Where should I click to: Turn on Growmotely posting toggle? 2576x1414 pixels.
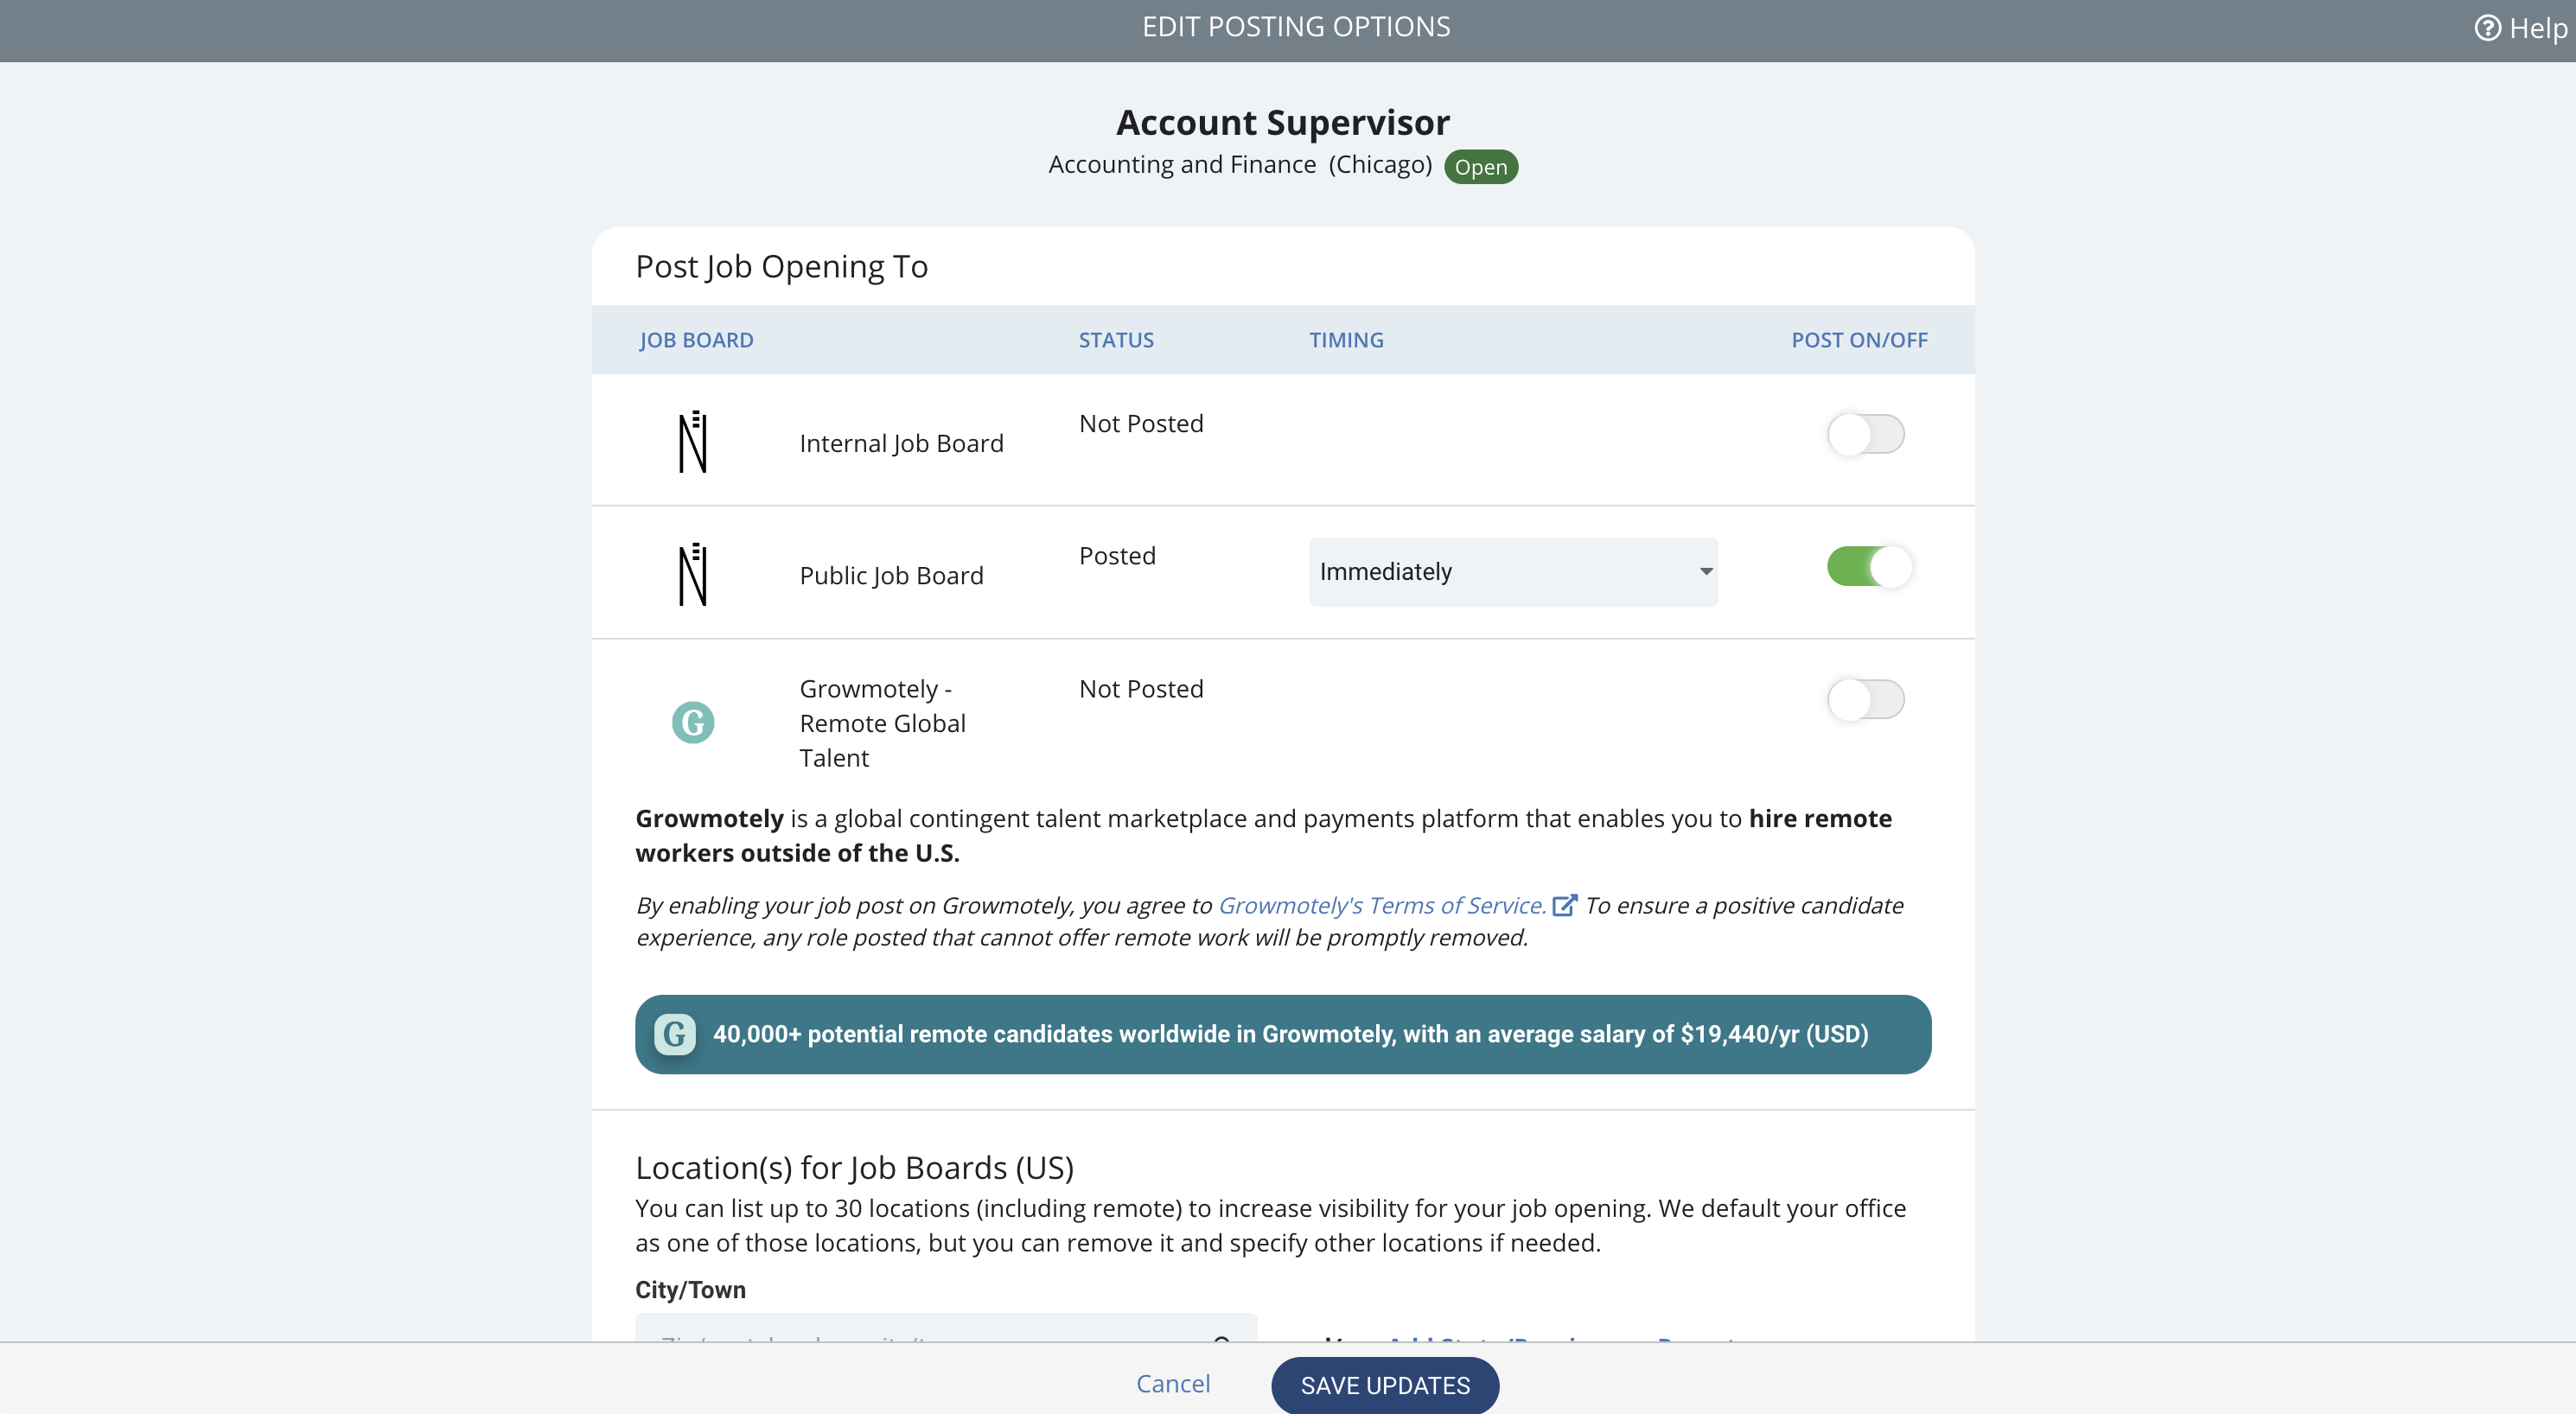pyautogui.click(x=1866, y=699)
